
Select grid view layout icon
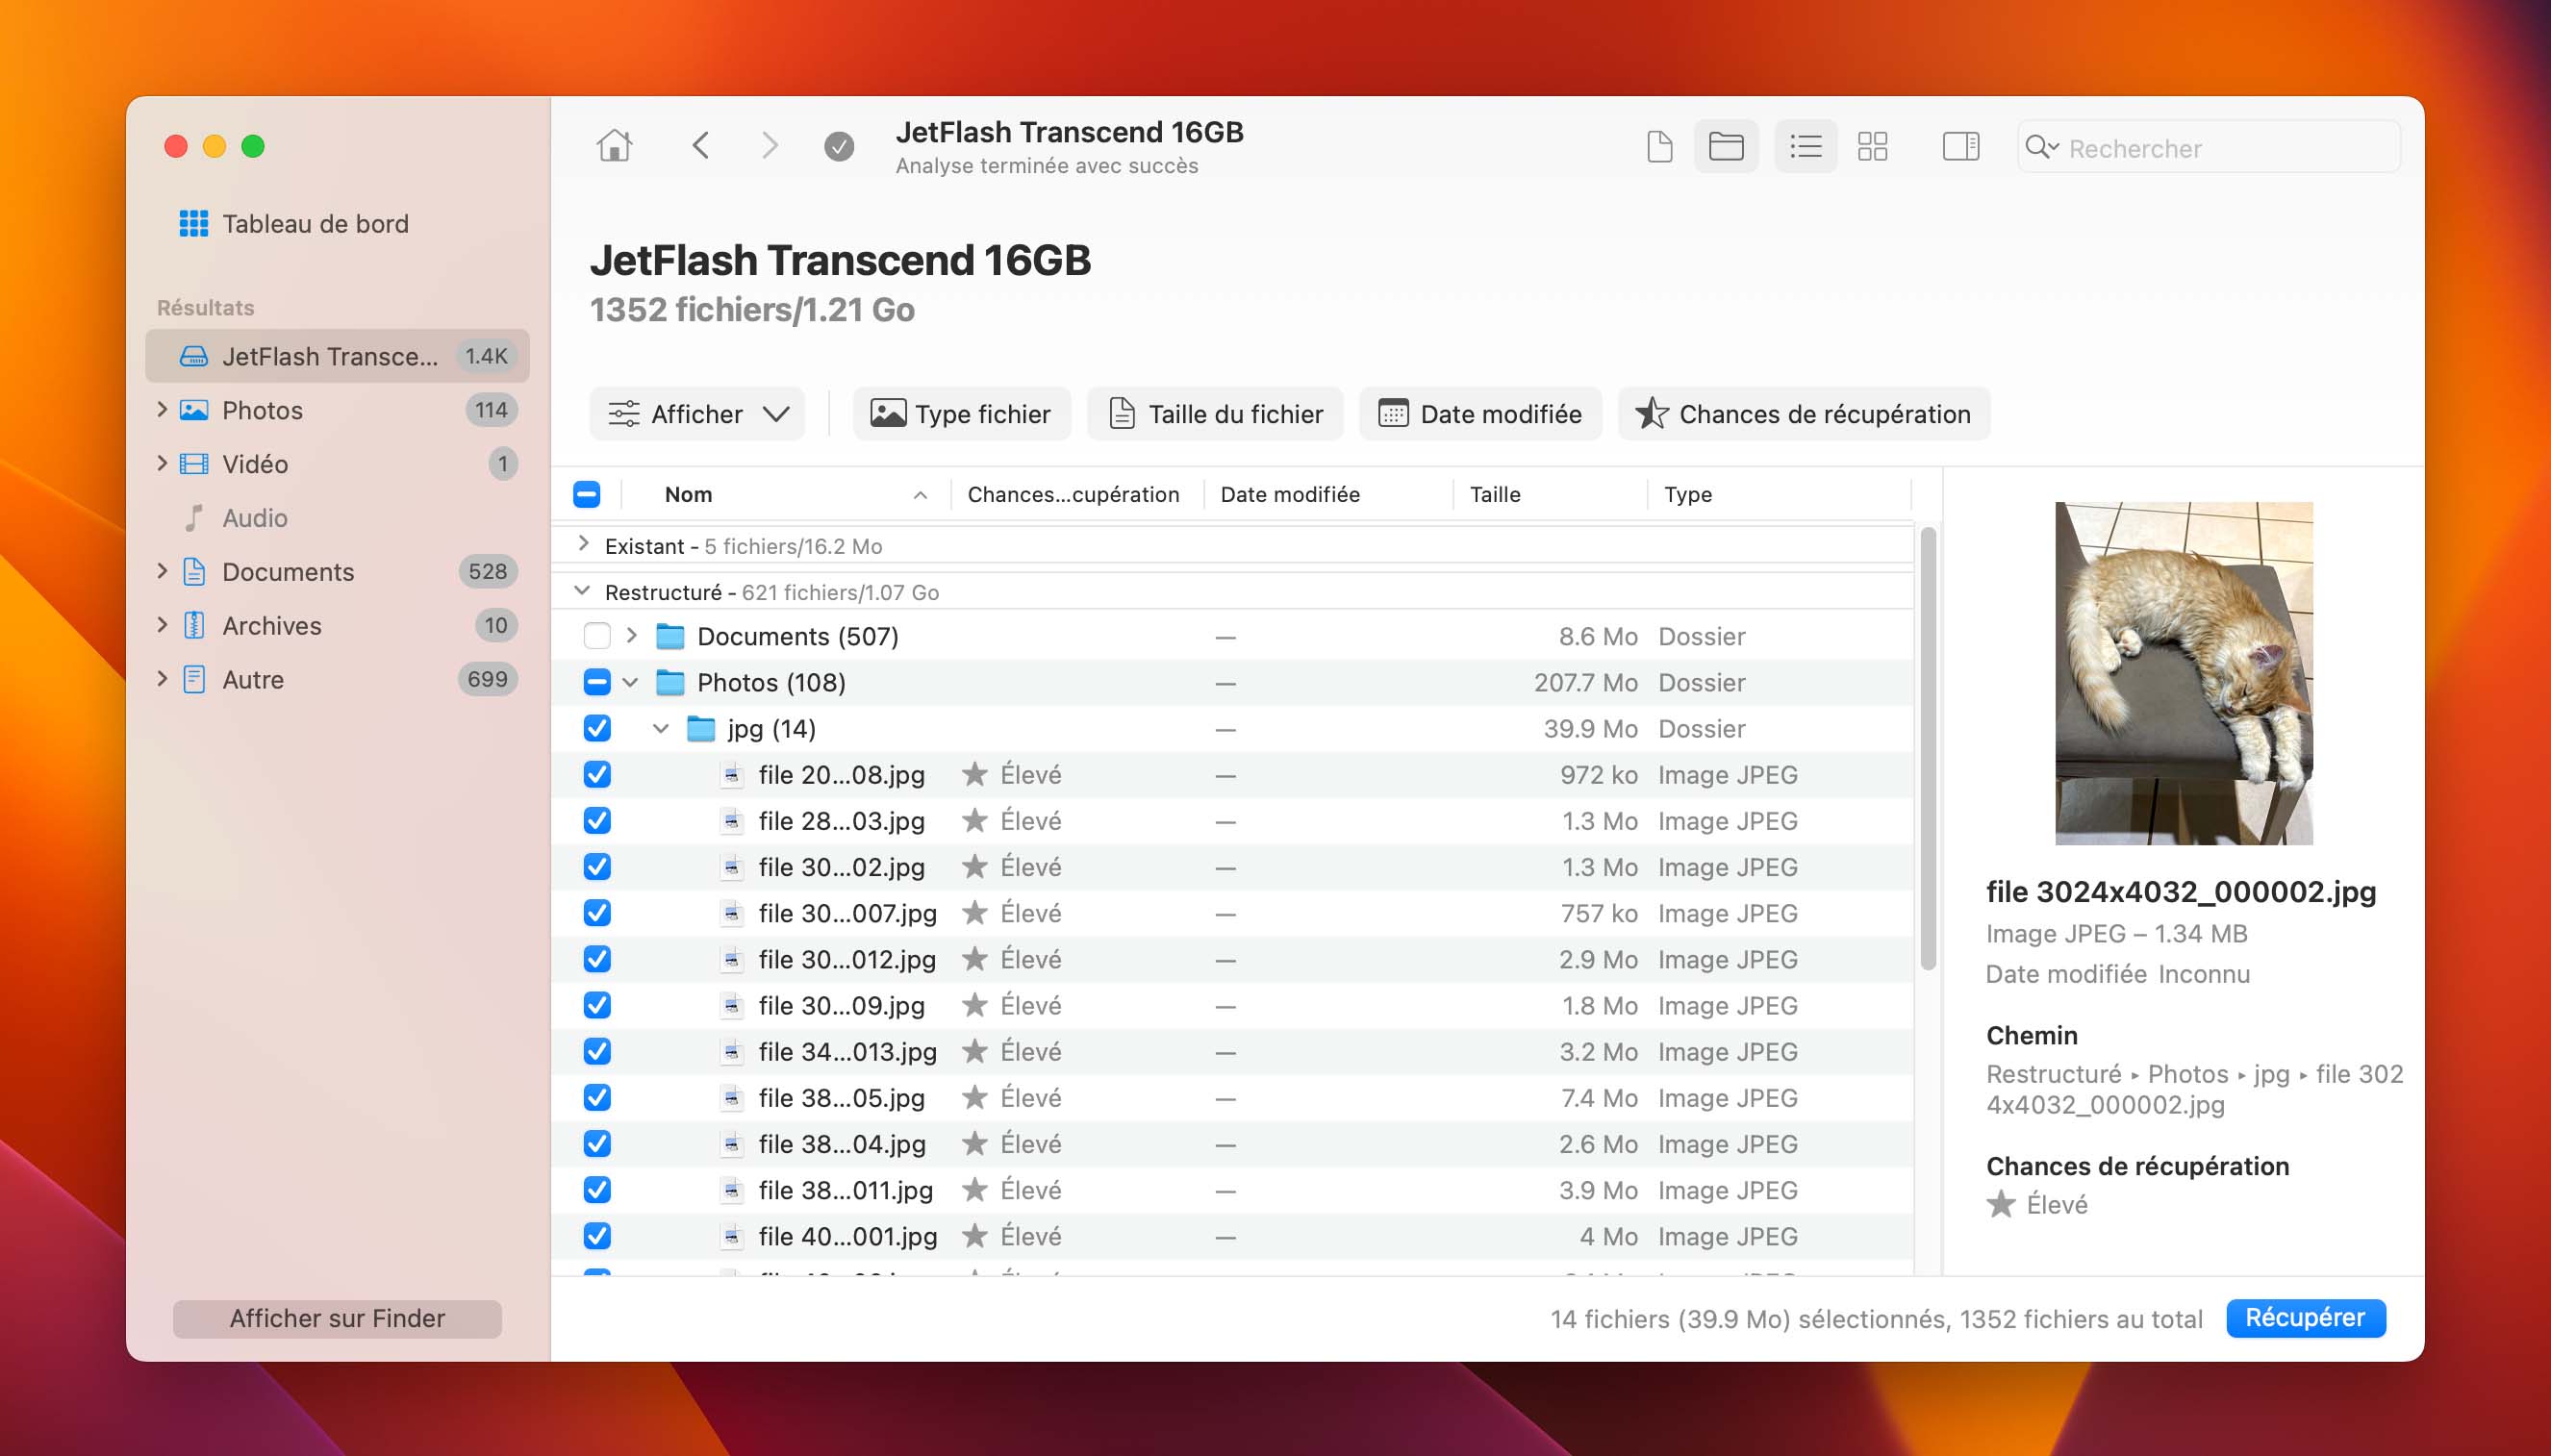pos(1872,147)
